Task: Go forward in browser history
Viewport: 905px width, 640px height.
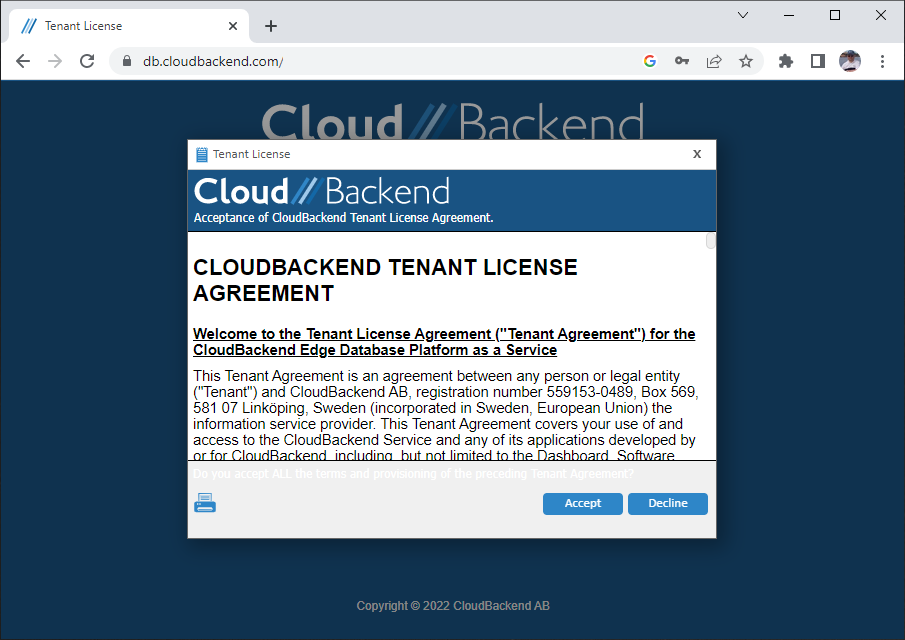Action: 55,61
